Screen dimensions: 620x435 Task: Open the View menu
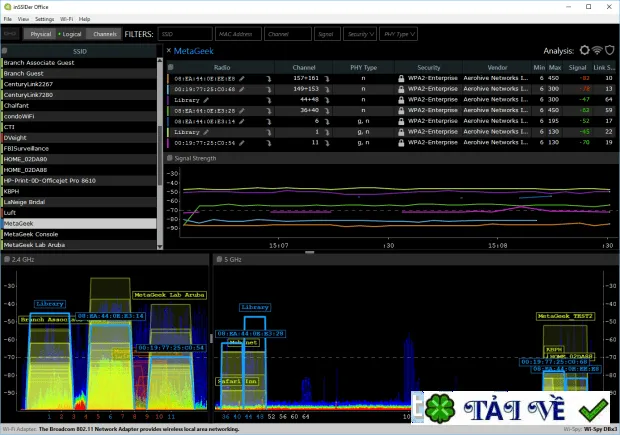pos(23,19)
